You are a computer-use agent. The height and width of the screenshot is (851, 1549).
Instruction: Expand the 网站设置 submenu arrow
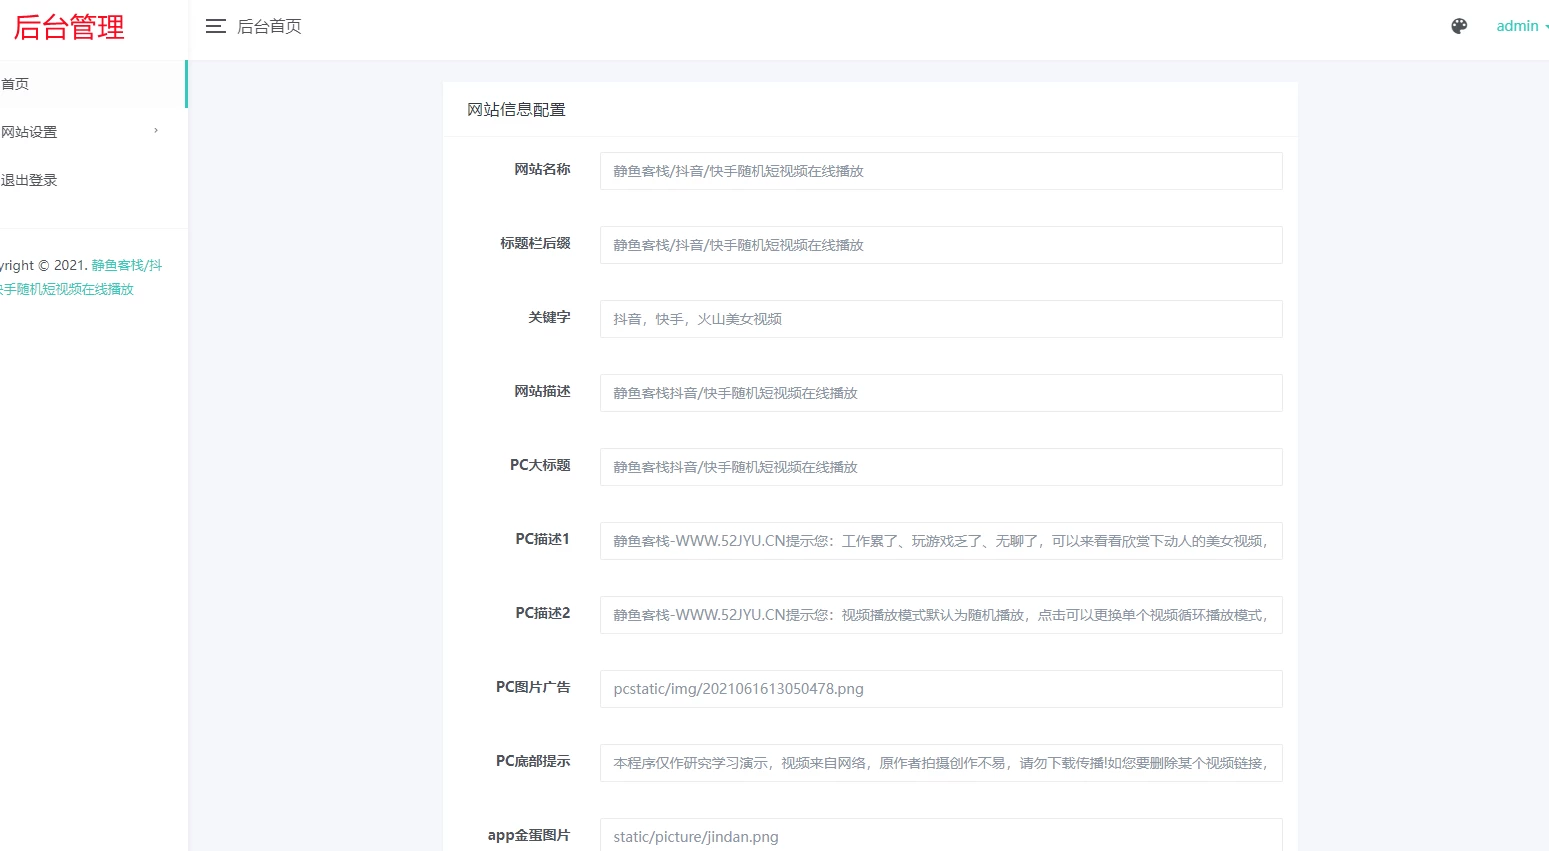156,131
